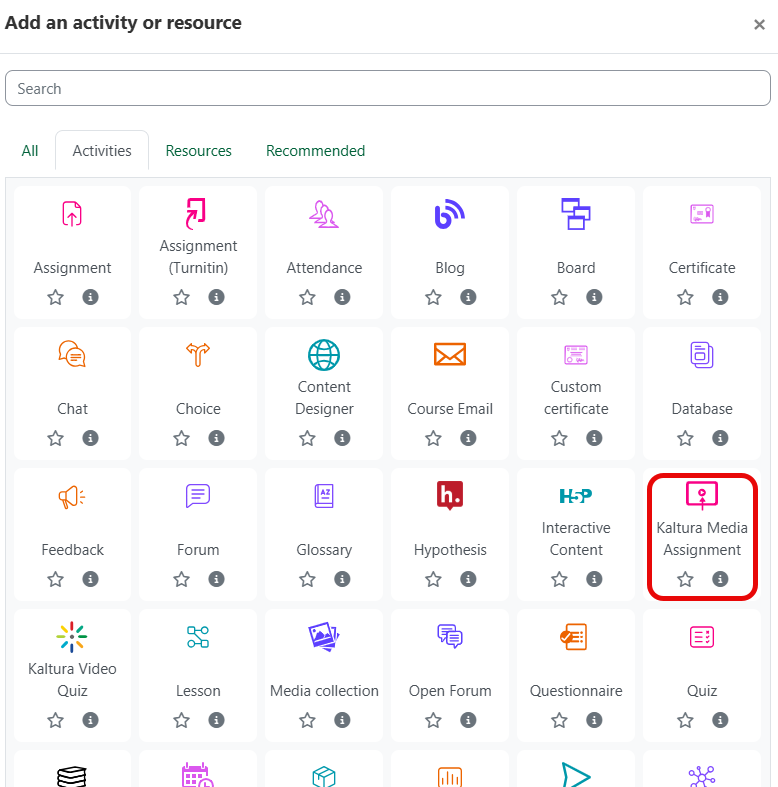This screenshot has height=787, width=778.
Task: Switch to the Recommended tab
Action: (315, 151)
